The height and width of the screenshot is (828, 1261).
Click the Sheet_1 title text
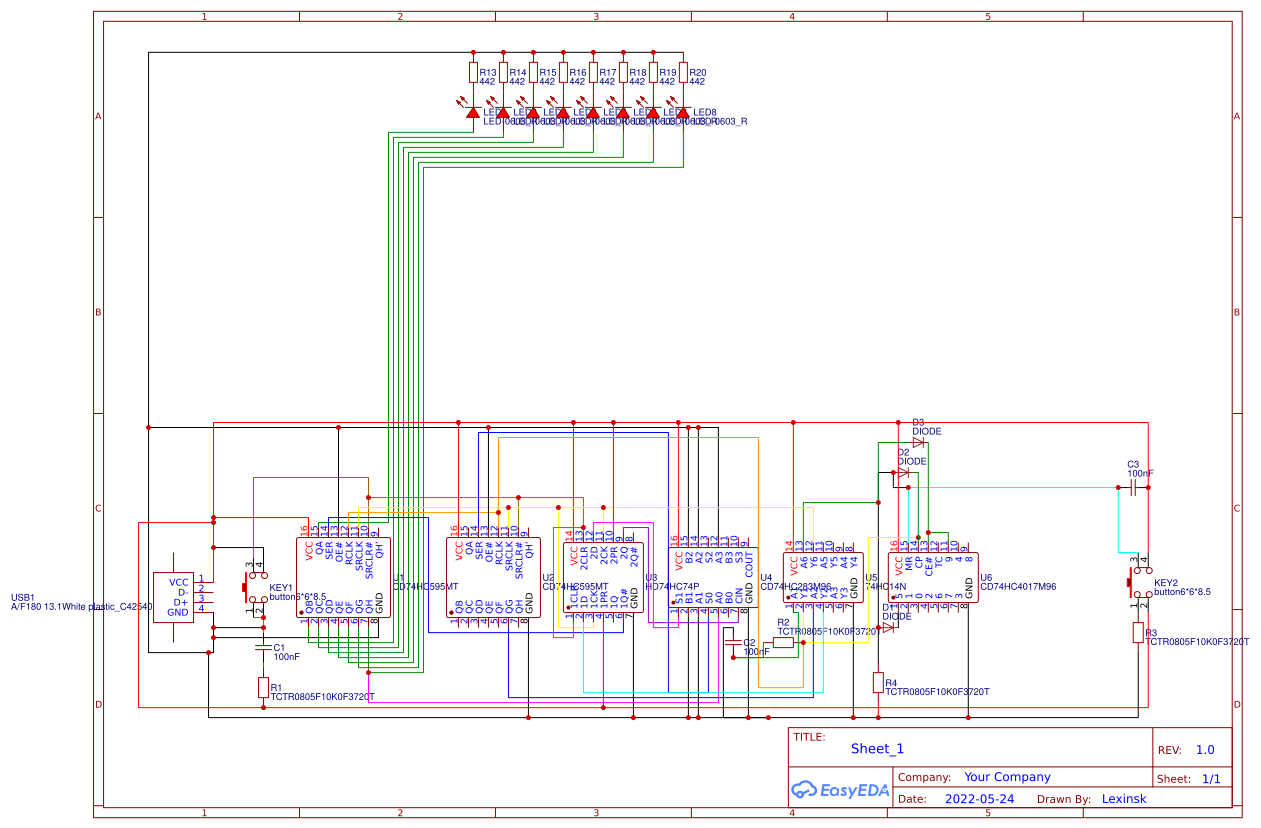(x=877, y=748)
